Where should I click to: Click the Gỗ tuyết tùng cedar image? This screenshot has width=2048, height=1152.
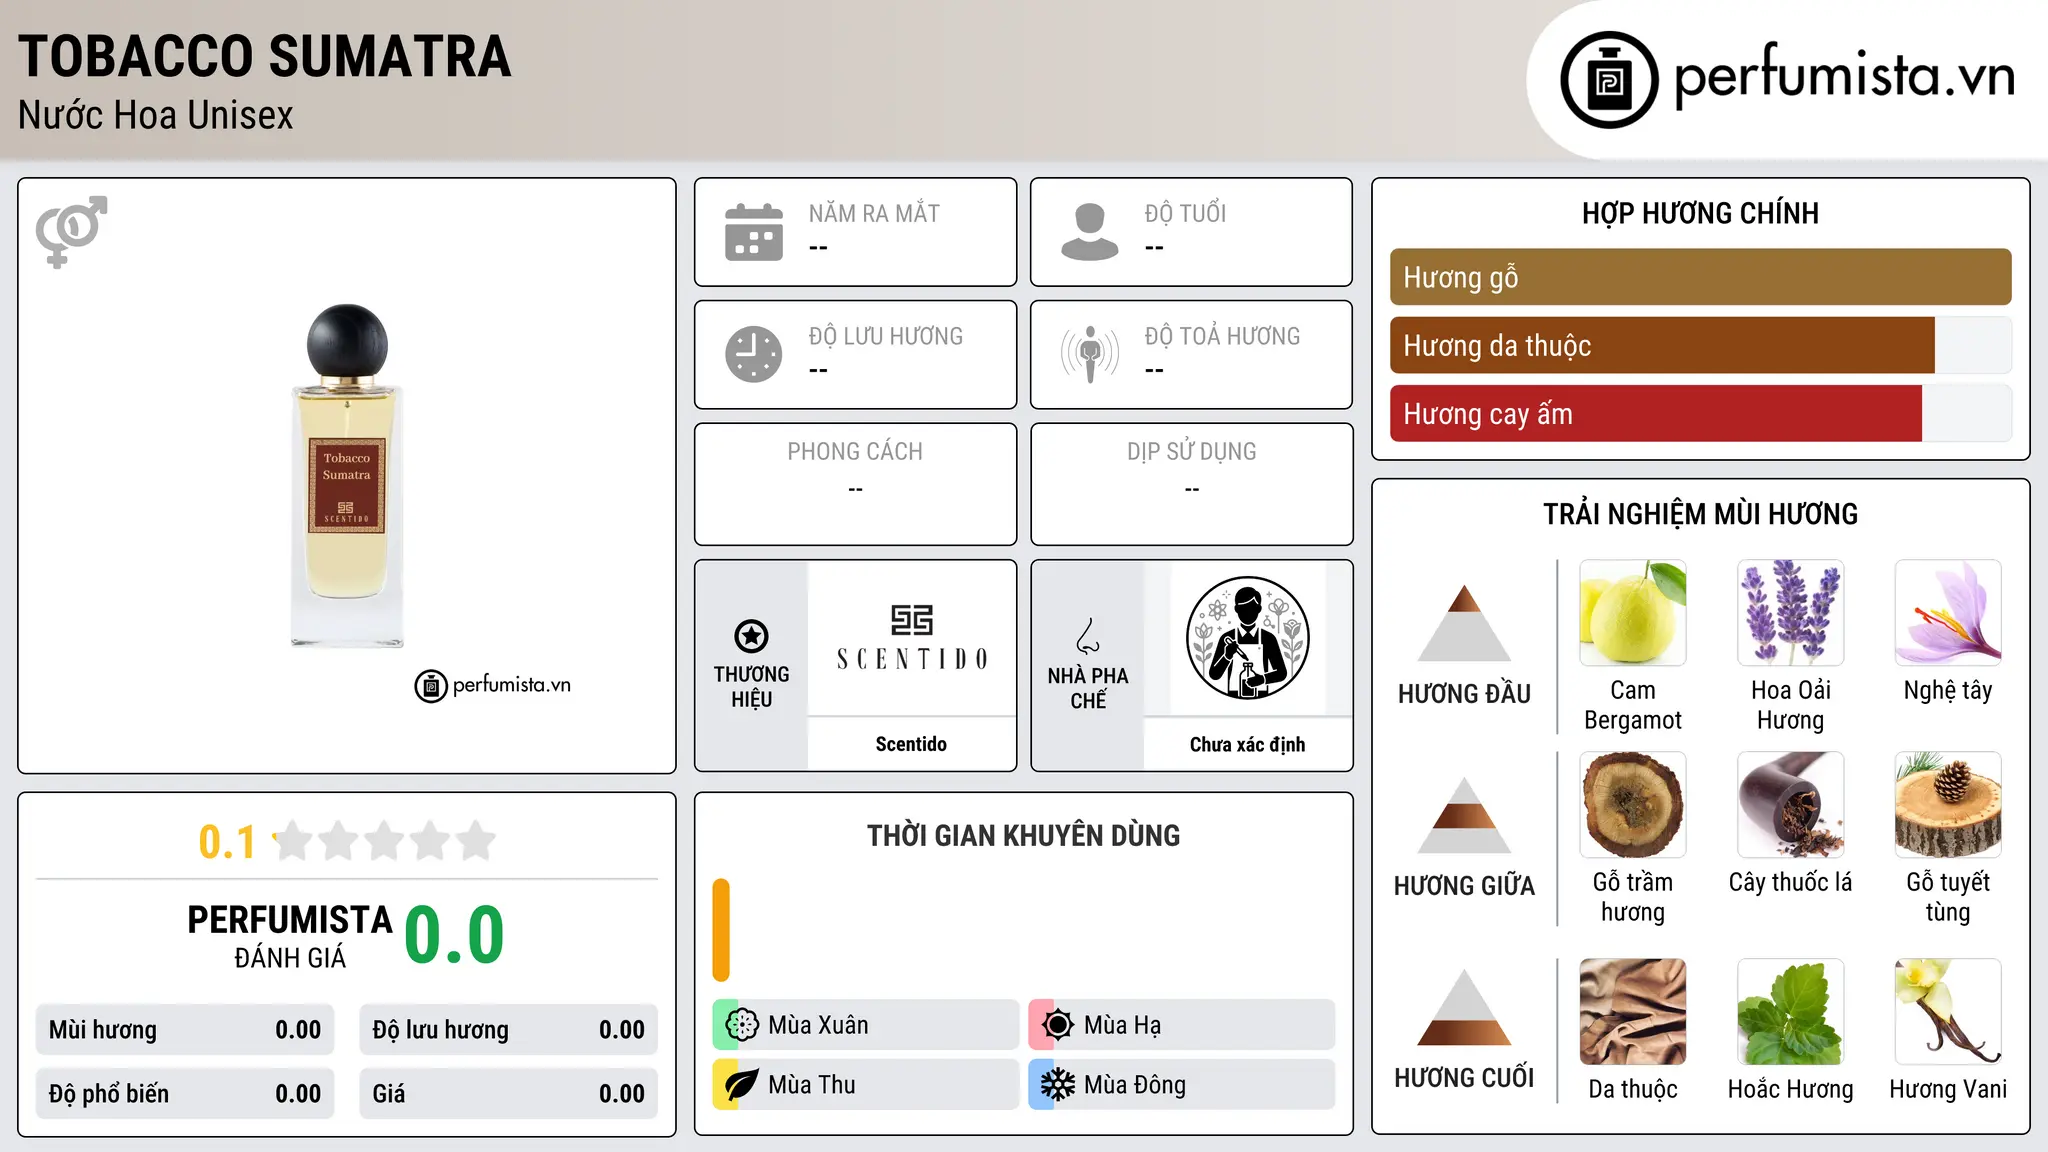pos(1948,805)
